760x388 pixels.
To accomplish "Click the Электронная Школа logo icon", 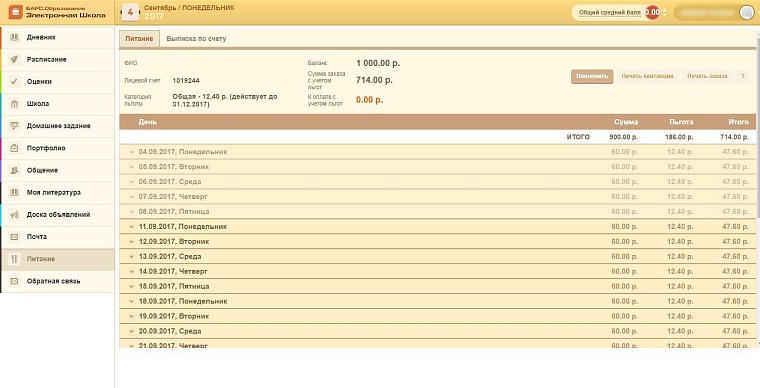I will 16,12.
